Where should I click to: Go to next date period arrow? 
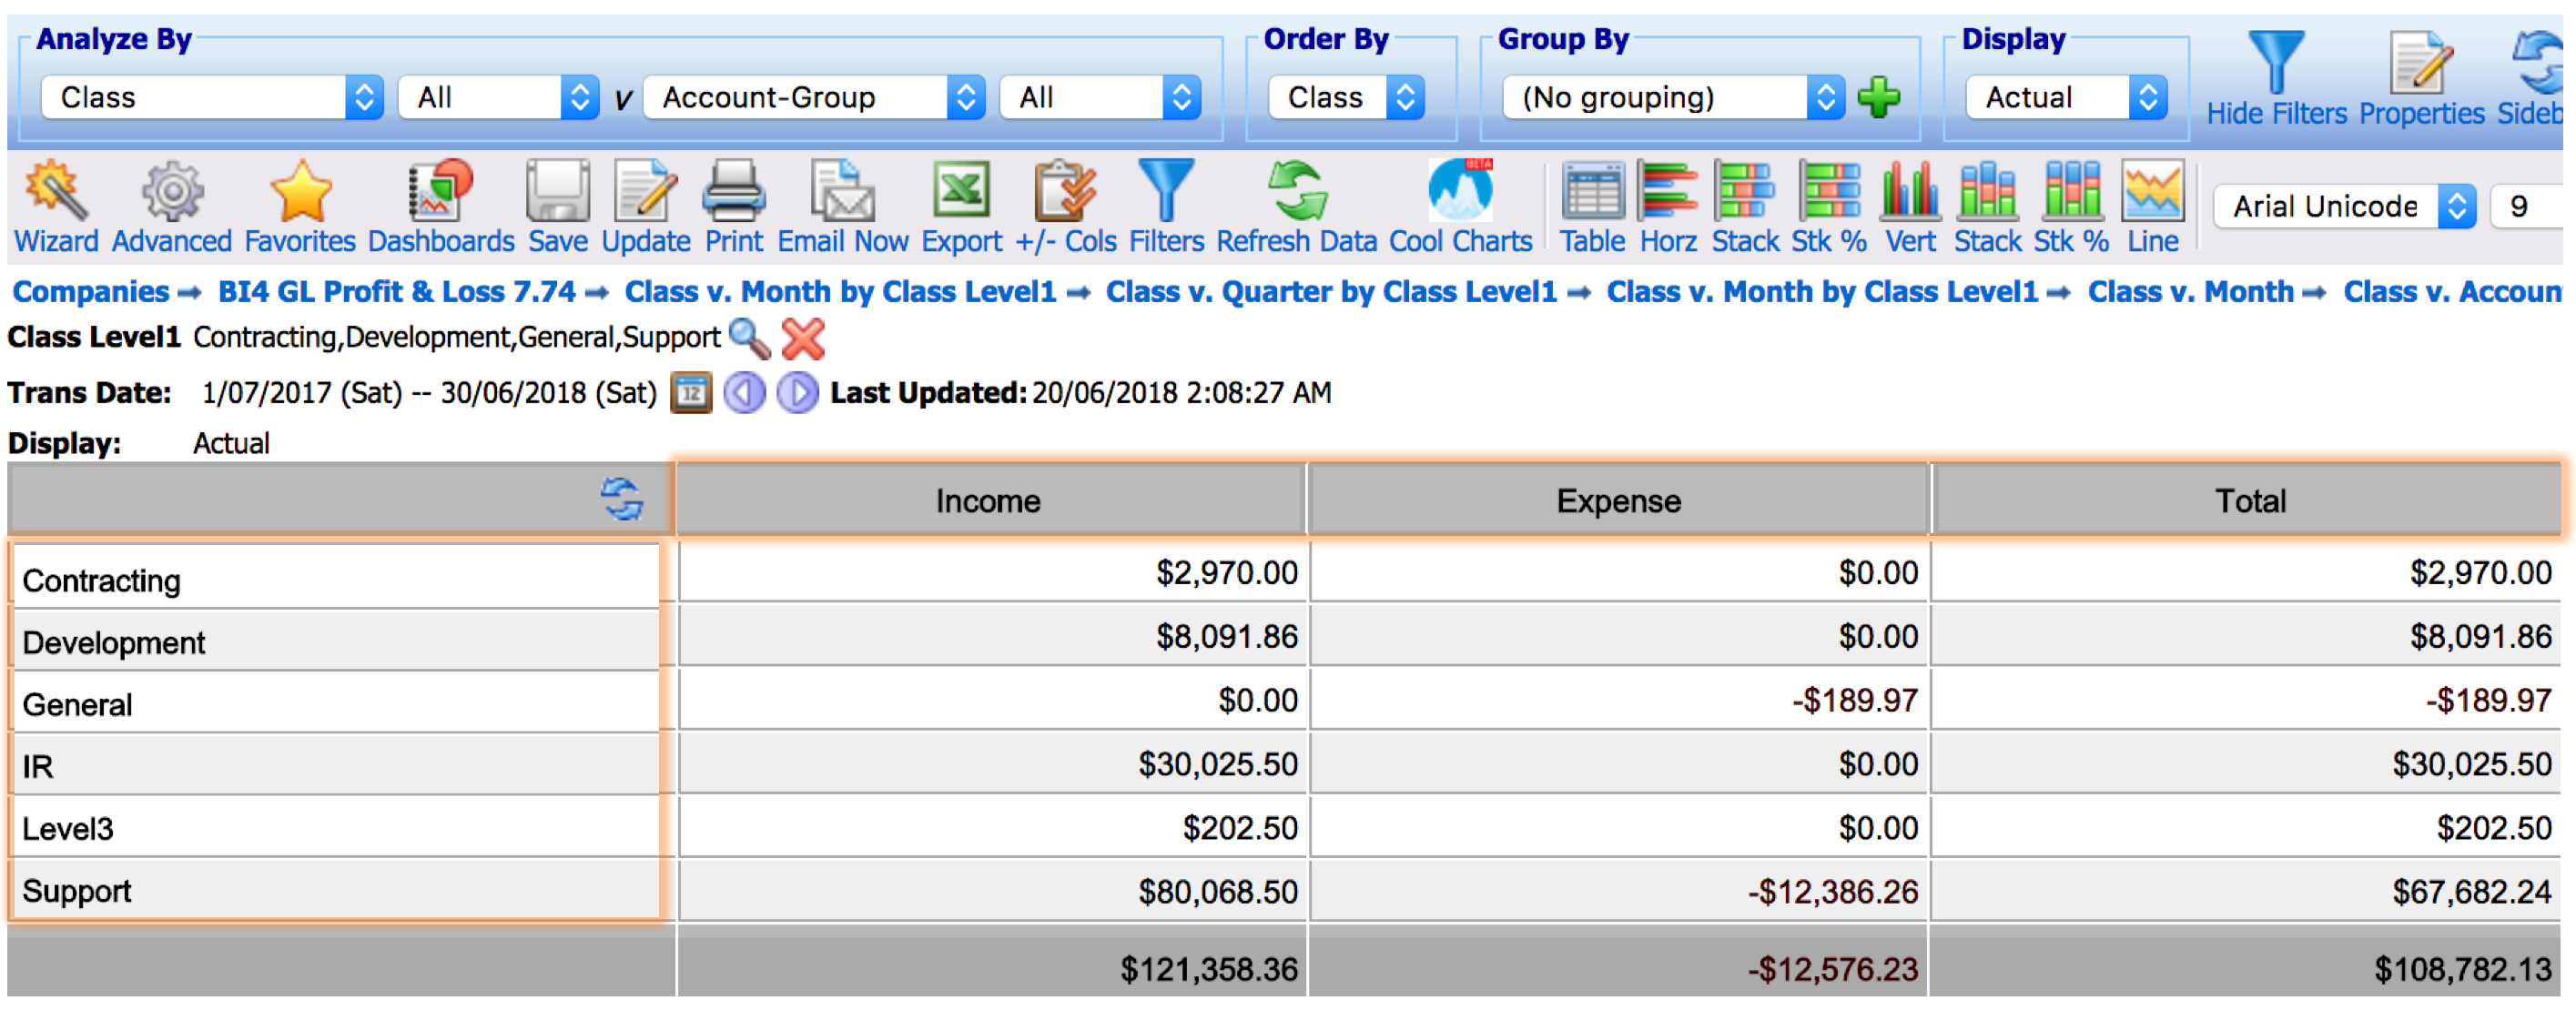(797, 392)
